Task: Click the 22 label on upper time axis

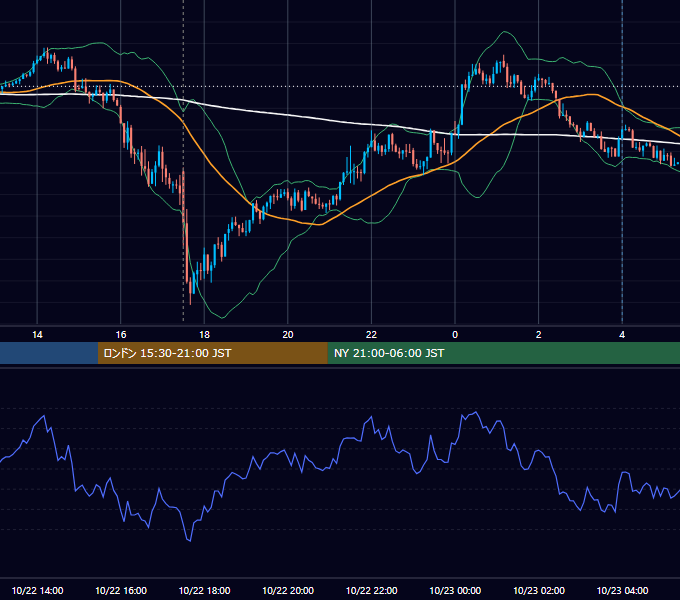Action: tap(371, 335)
